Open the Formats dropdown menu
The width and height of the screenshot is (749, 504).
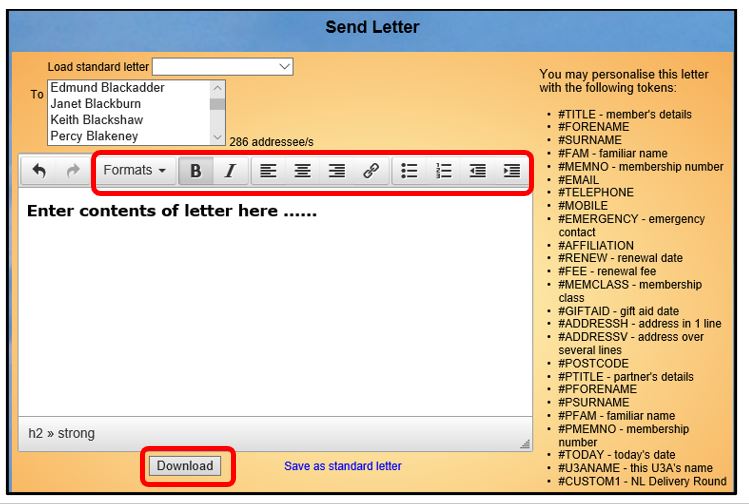point(135,171)
